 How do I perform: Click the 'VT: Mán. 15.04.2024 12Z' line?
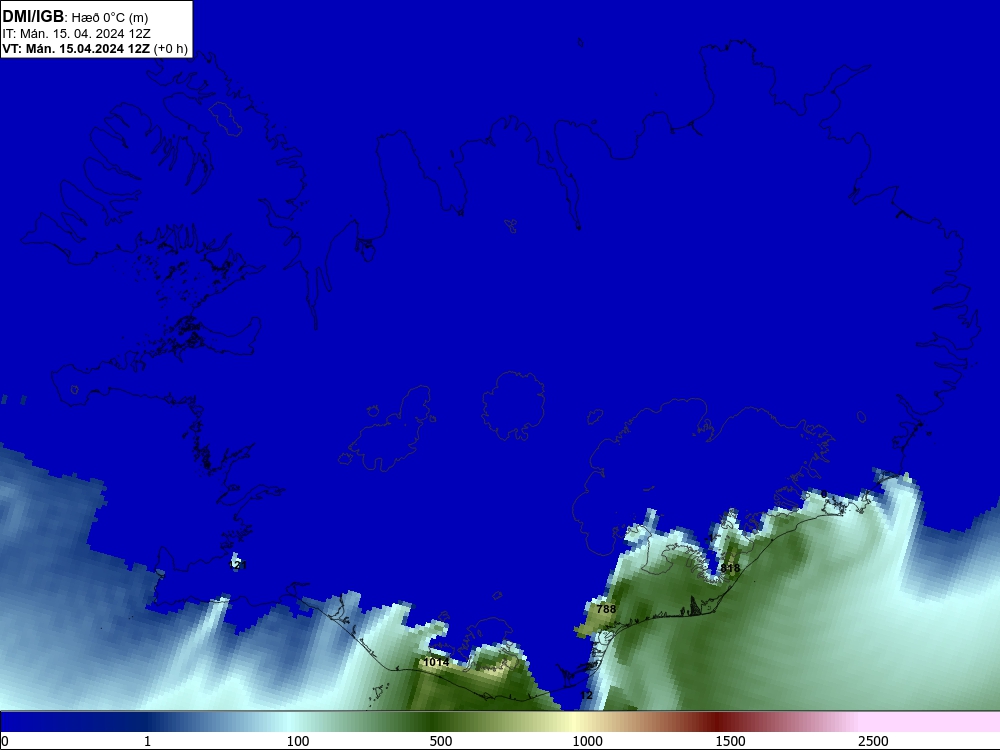[x=77, y=49]
